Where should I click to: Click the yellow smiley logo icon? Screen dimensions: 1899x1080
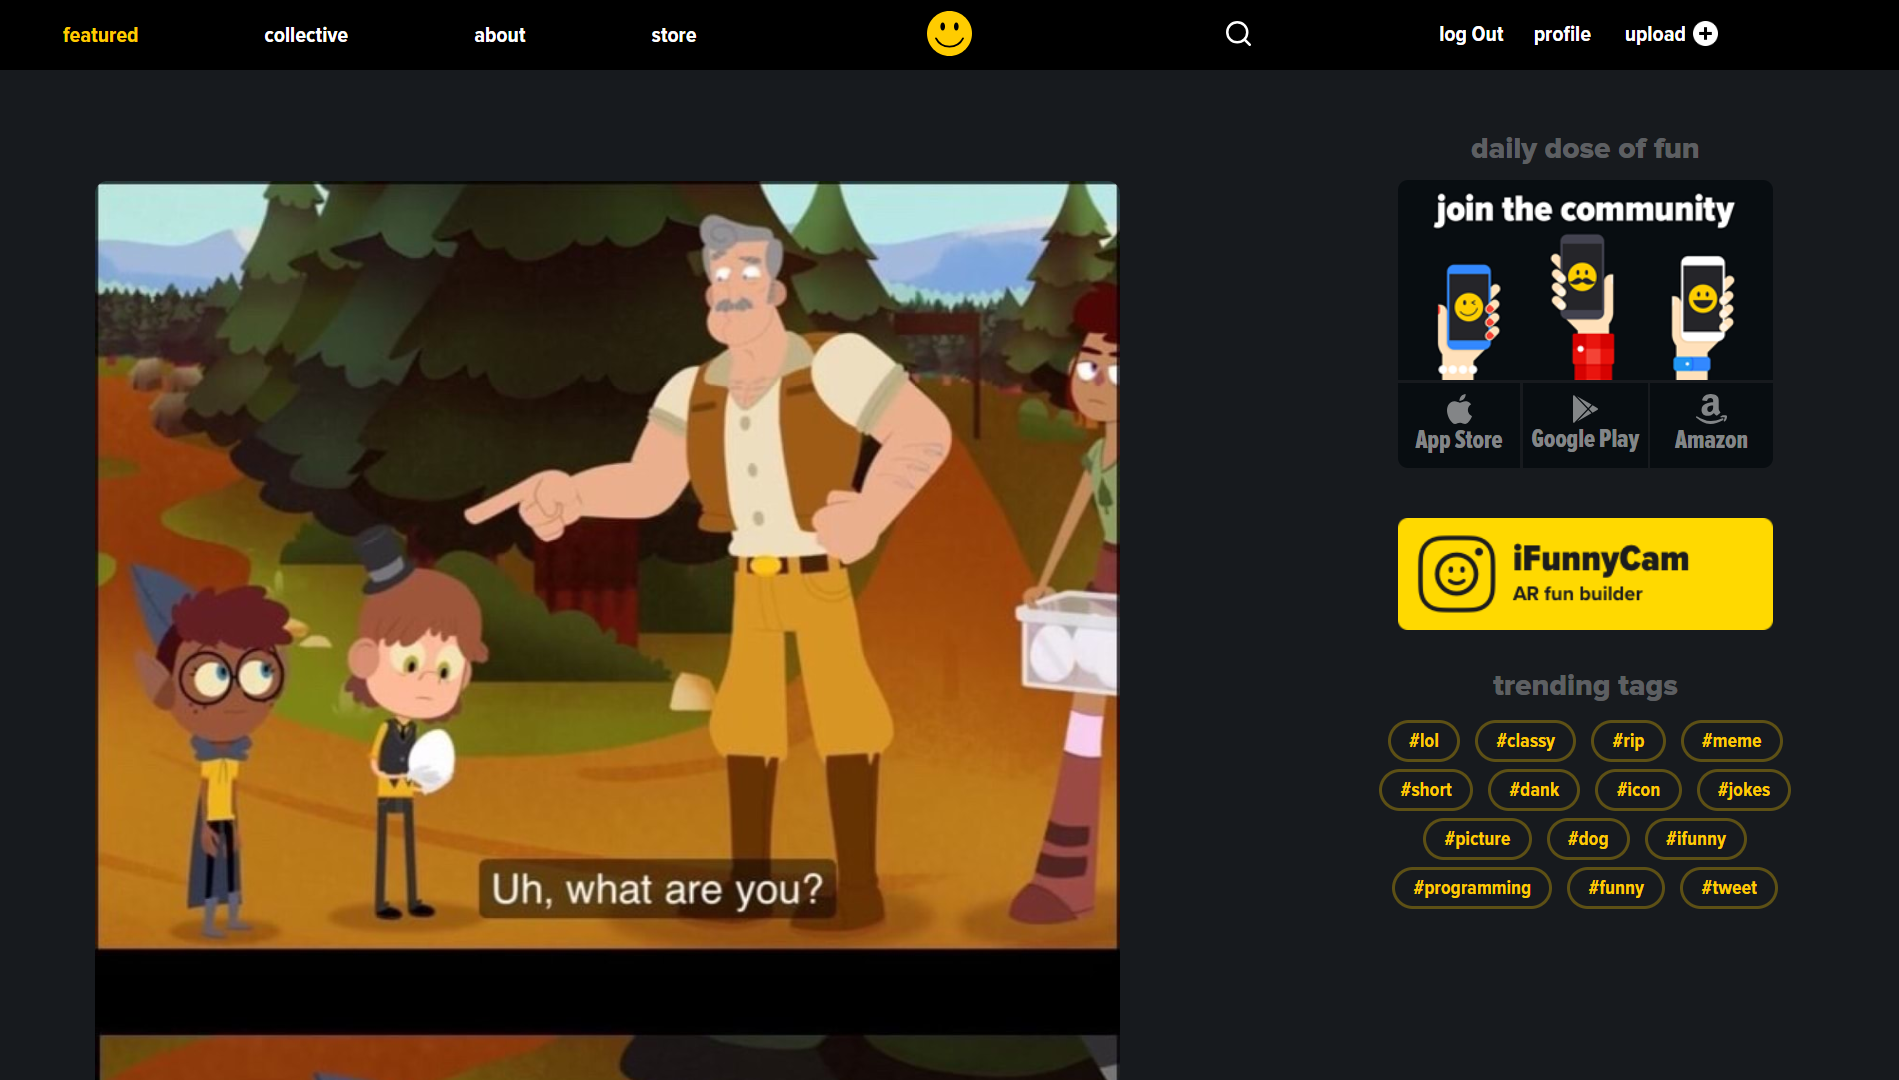[949, 34]
